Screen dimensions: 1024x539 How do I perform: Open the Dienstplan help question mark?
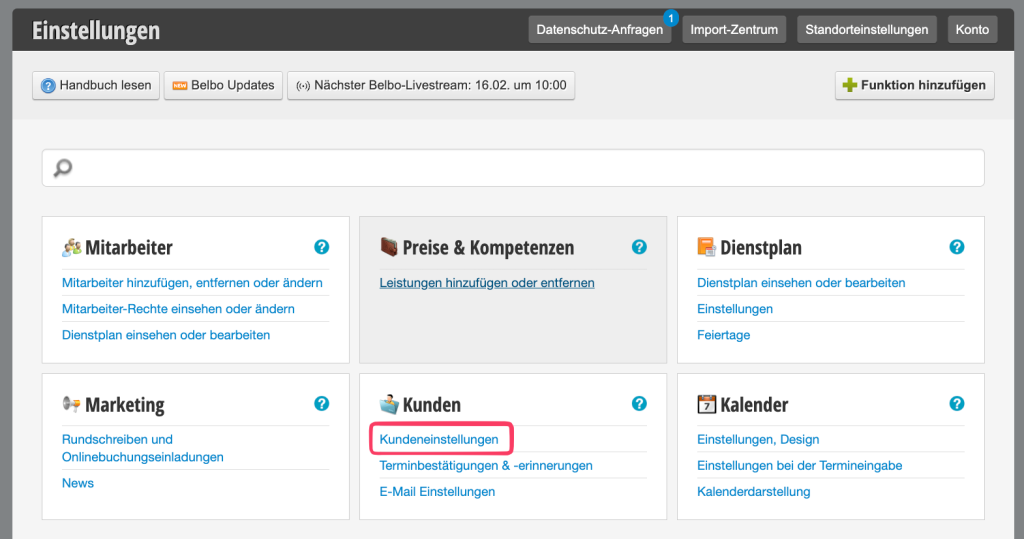[x=957, y=247]
